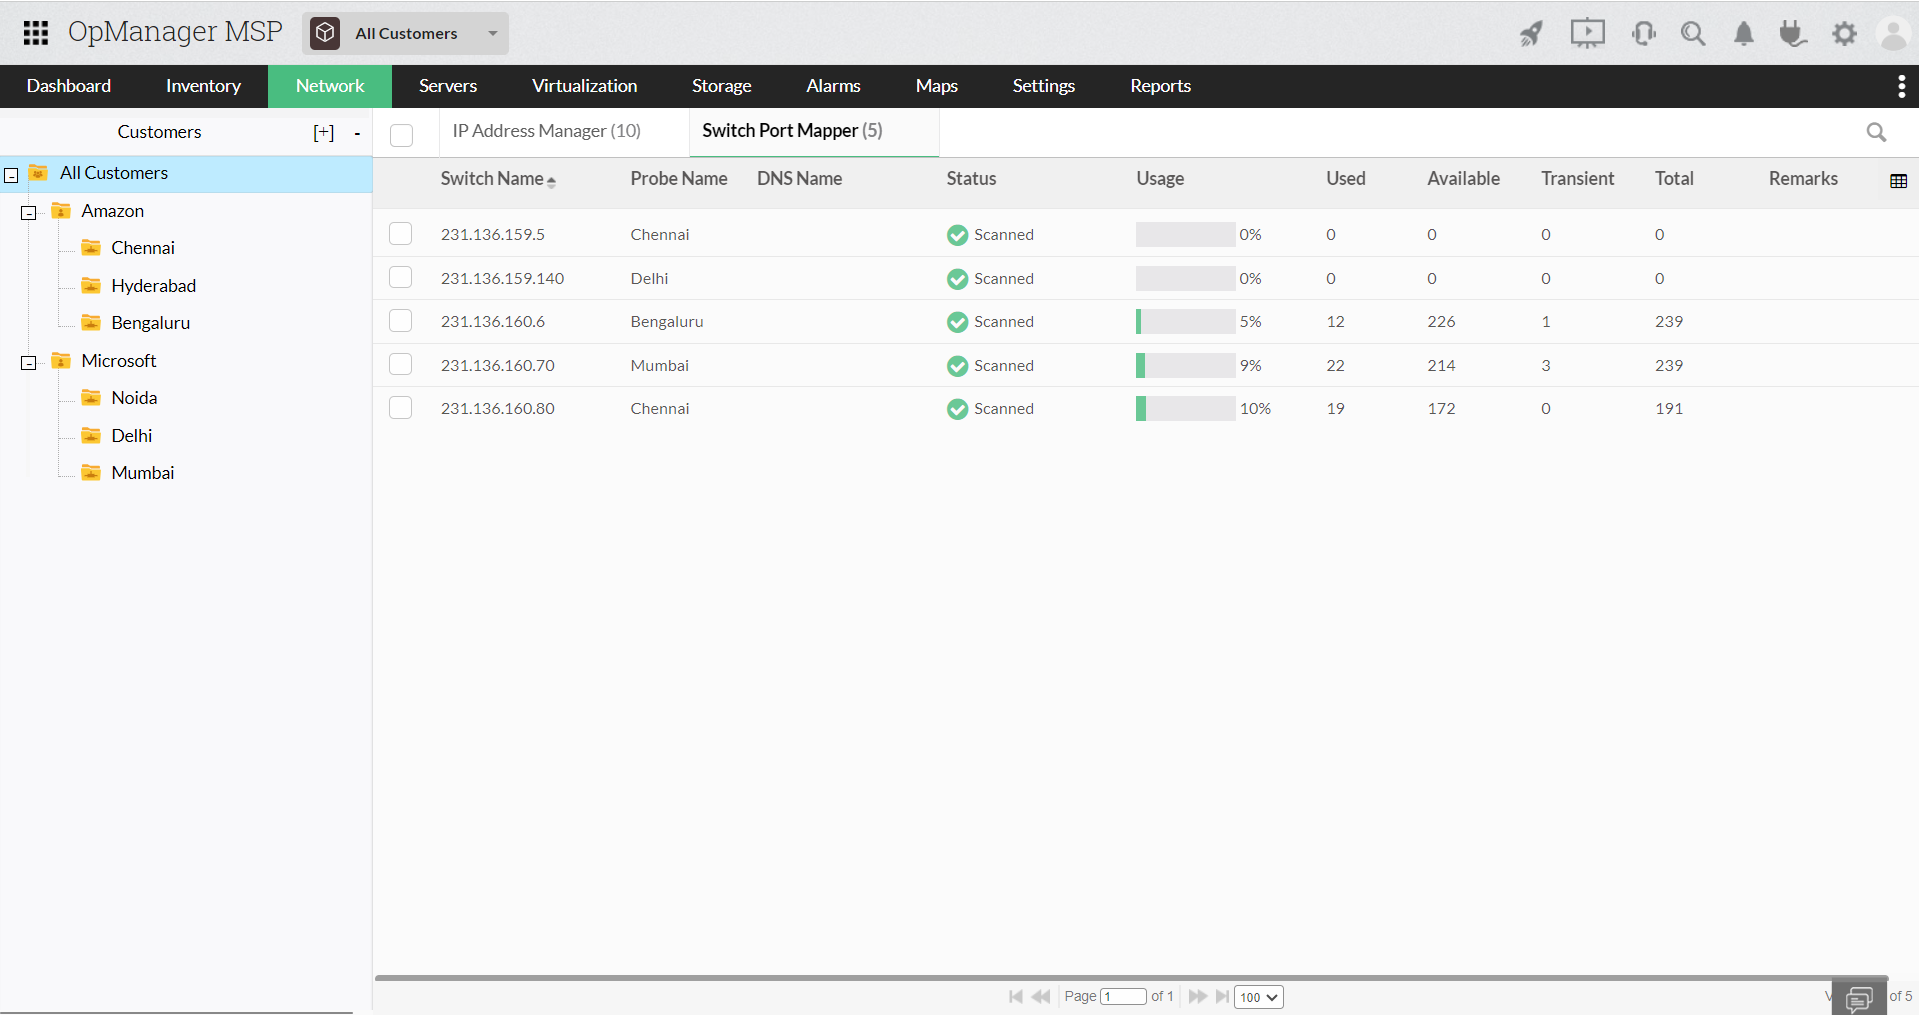Tick the checkbox for switch 231.136.159.5
The width and height of the screenshot is (1919, 1015).
point(400,233)
